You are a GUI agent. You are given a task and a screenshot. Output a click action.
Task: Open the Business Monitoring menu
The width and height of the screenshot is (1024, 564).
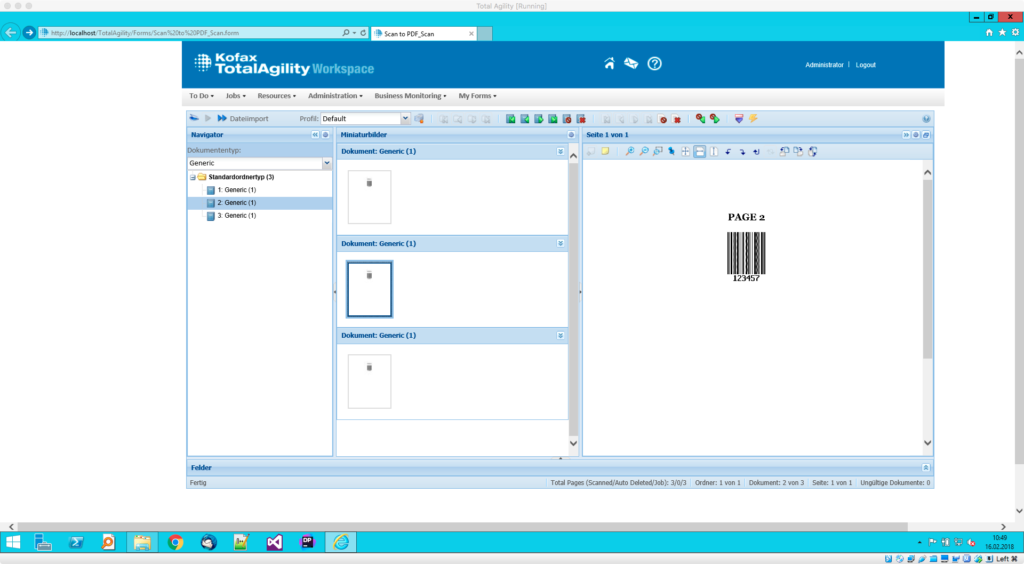click(410, 96)
